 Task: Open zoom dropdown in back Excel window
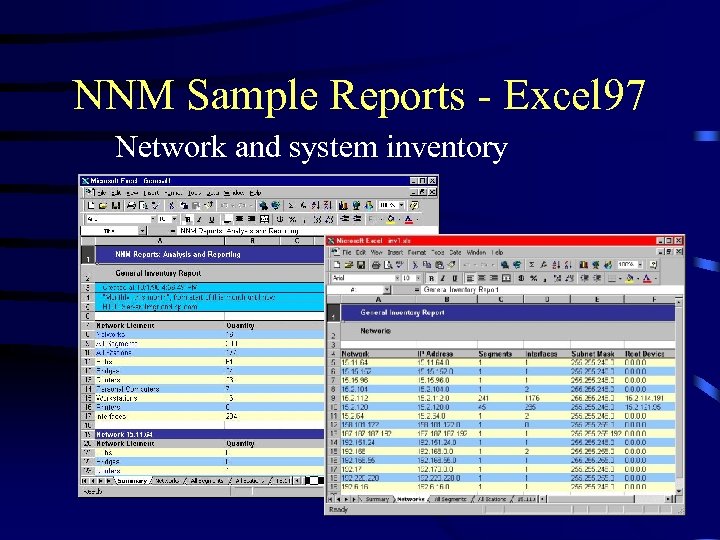401,206
